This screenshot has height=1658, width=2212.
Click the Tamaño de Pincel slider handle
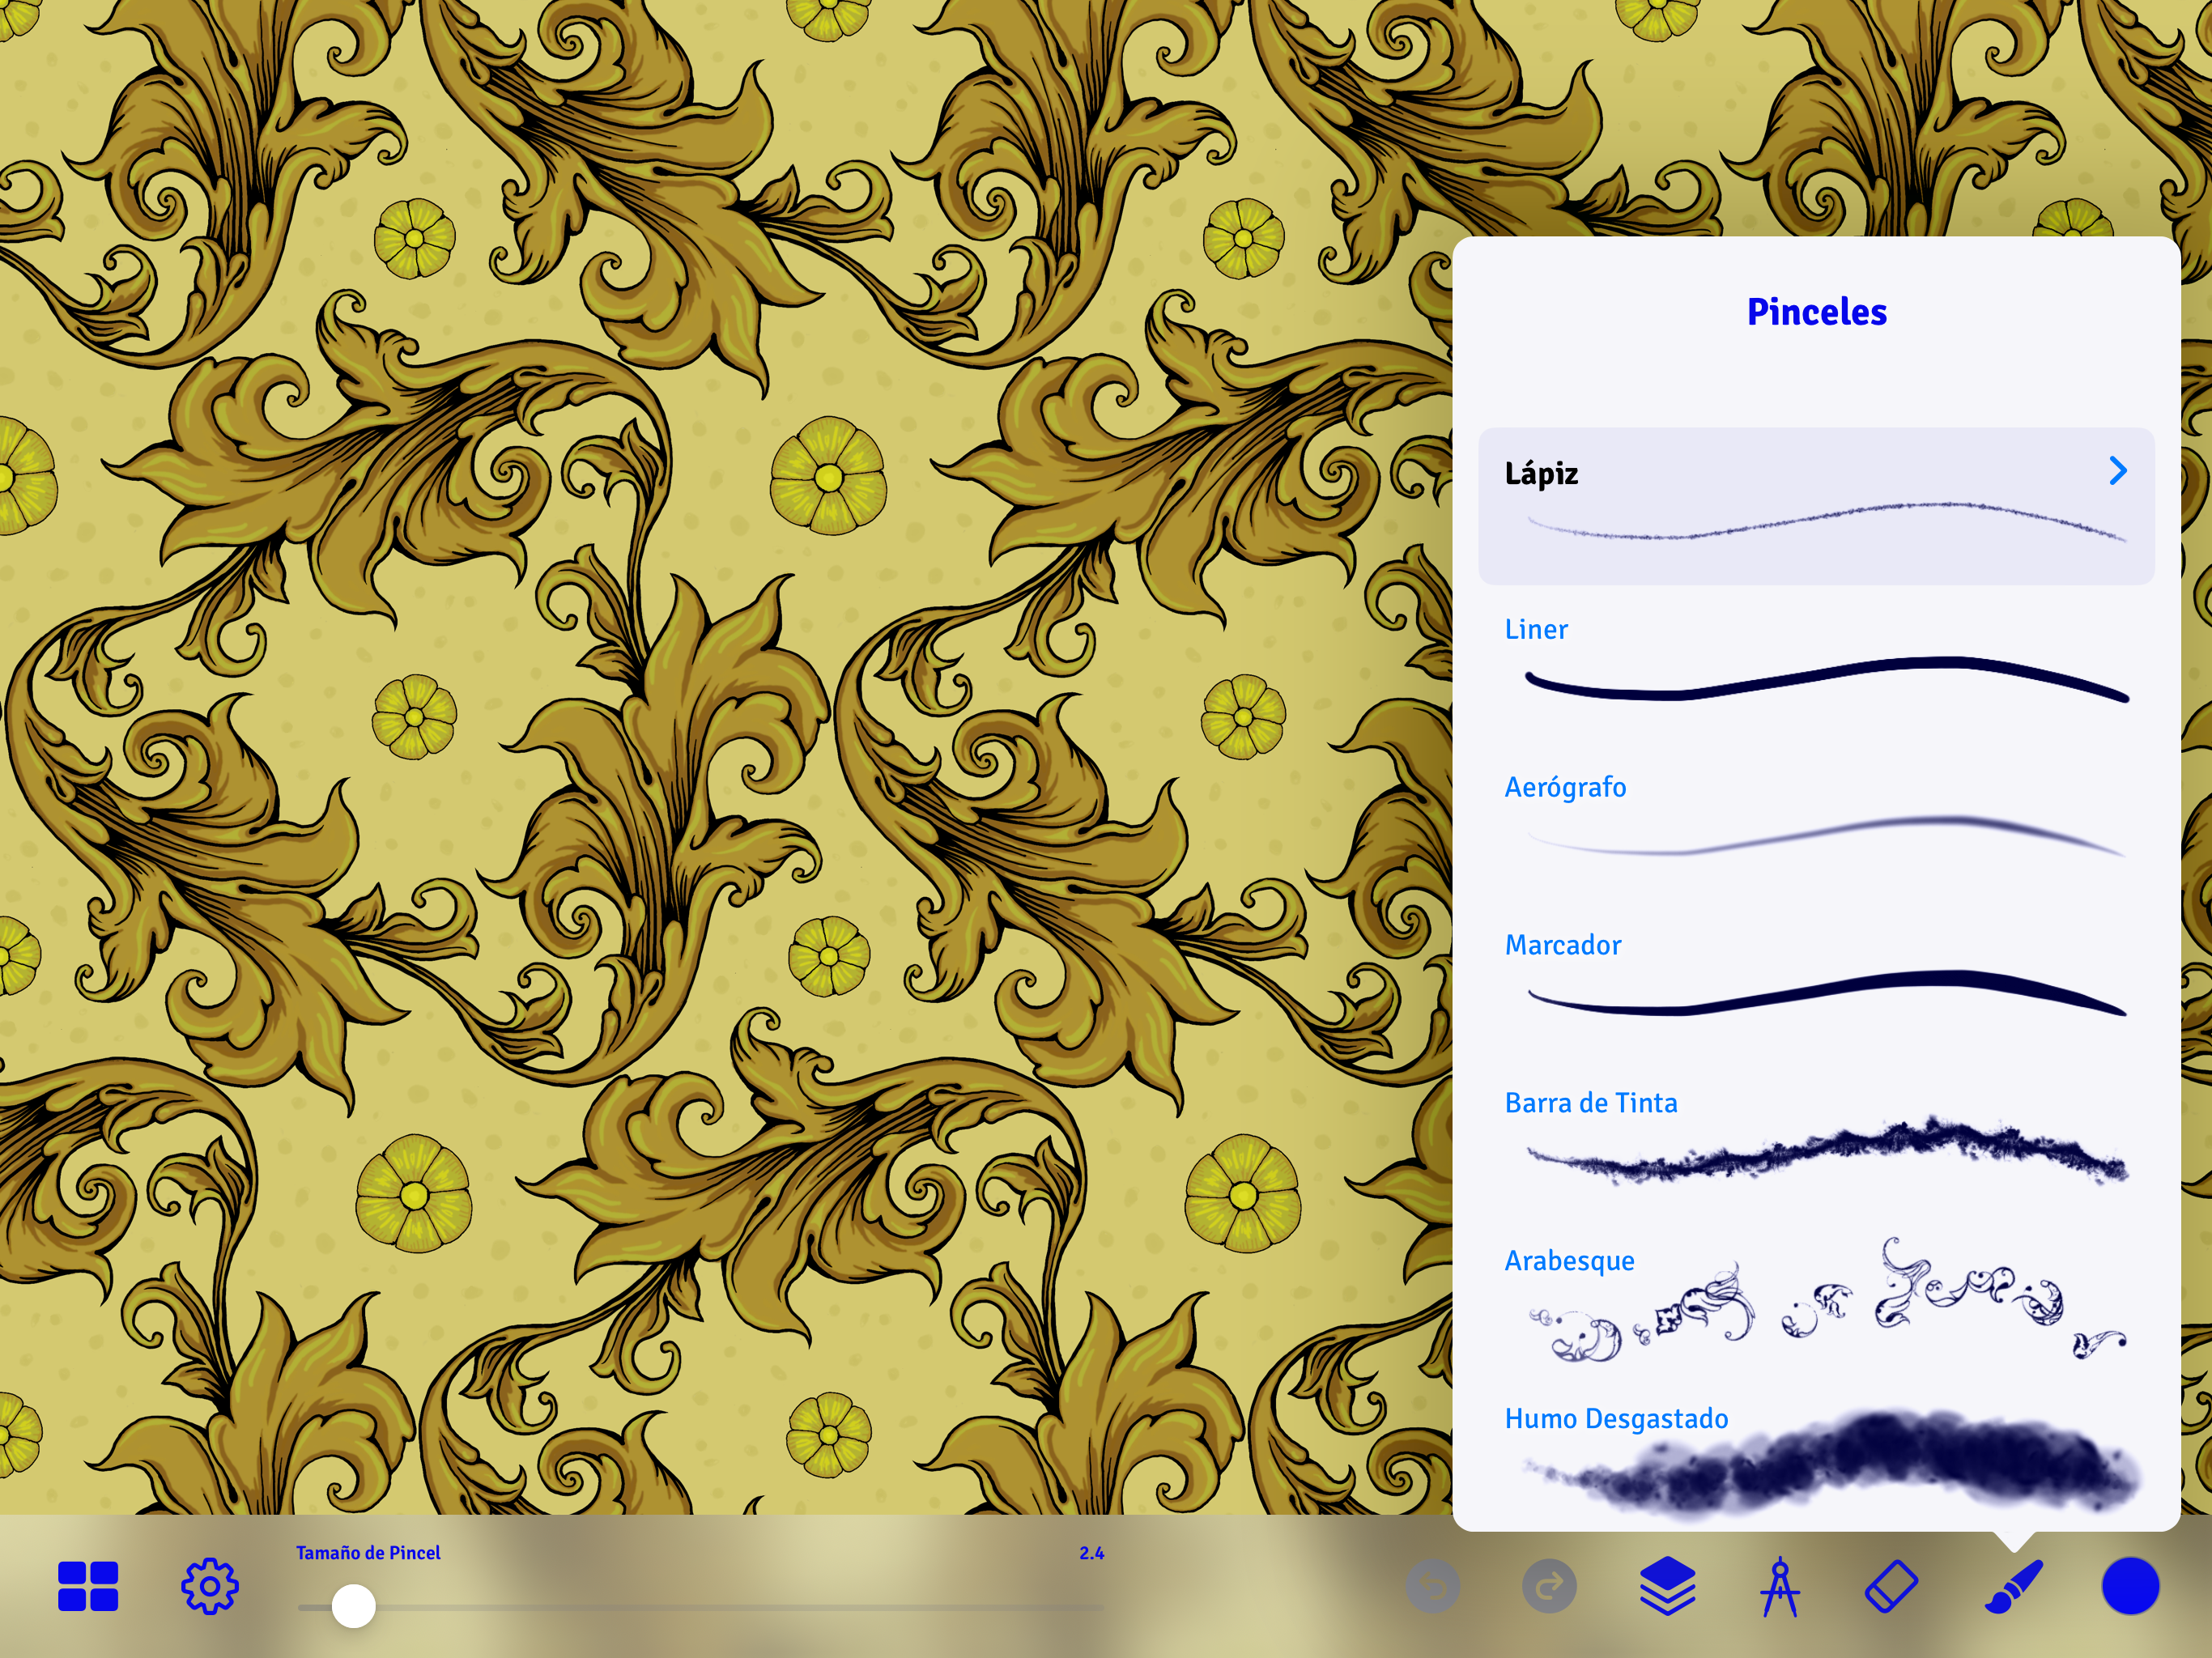point(354,1606)
